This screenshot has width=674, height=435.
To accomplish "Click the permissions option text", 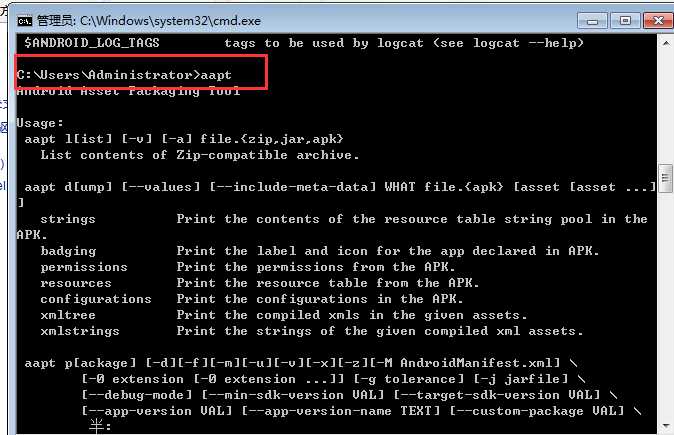I will pyautogui.click(x=84, y=267).
